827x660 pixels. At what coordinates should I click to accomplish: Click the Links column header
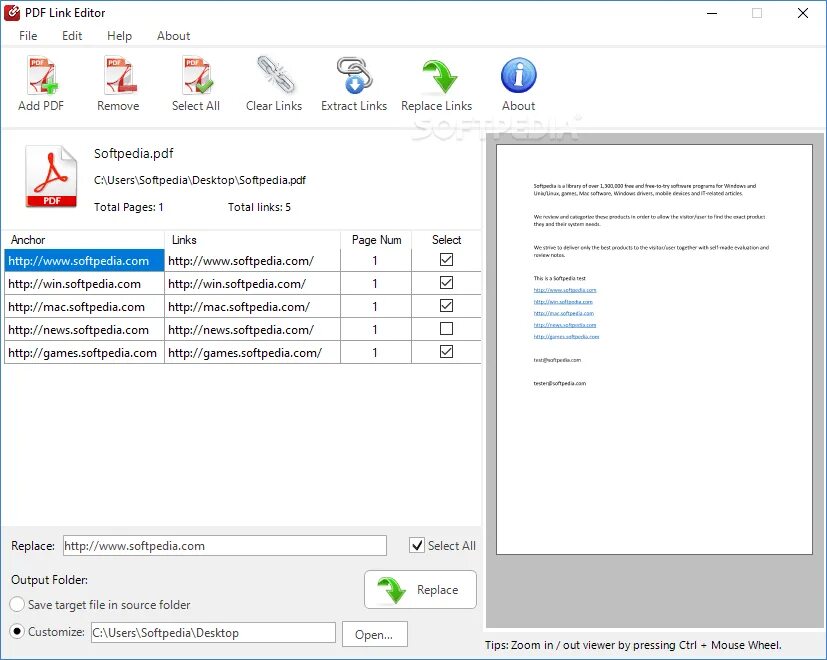pos(253,240)
